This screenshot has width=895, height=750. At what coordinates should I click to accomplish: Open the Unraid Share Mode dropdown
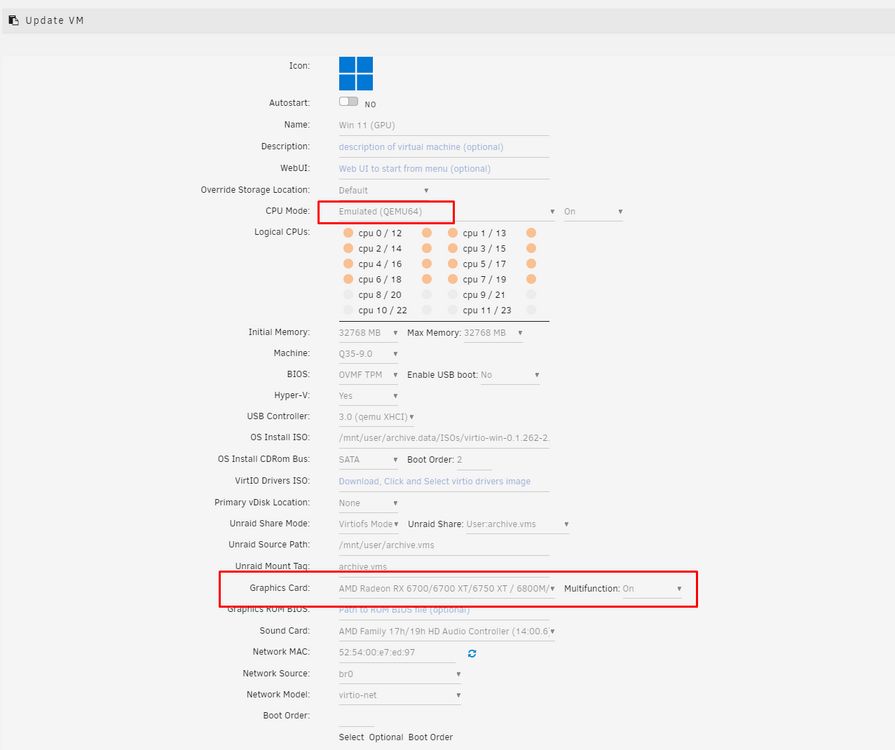(x=369, y=525)
